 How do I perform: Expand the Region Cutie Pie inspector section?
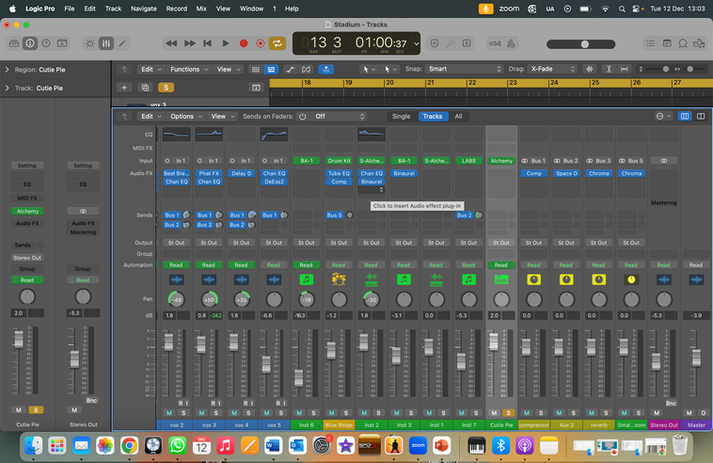coord(8,70)
